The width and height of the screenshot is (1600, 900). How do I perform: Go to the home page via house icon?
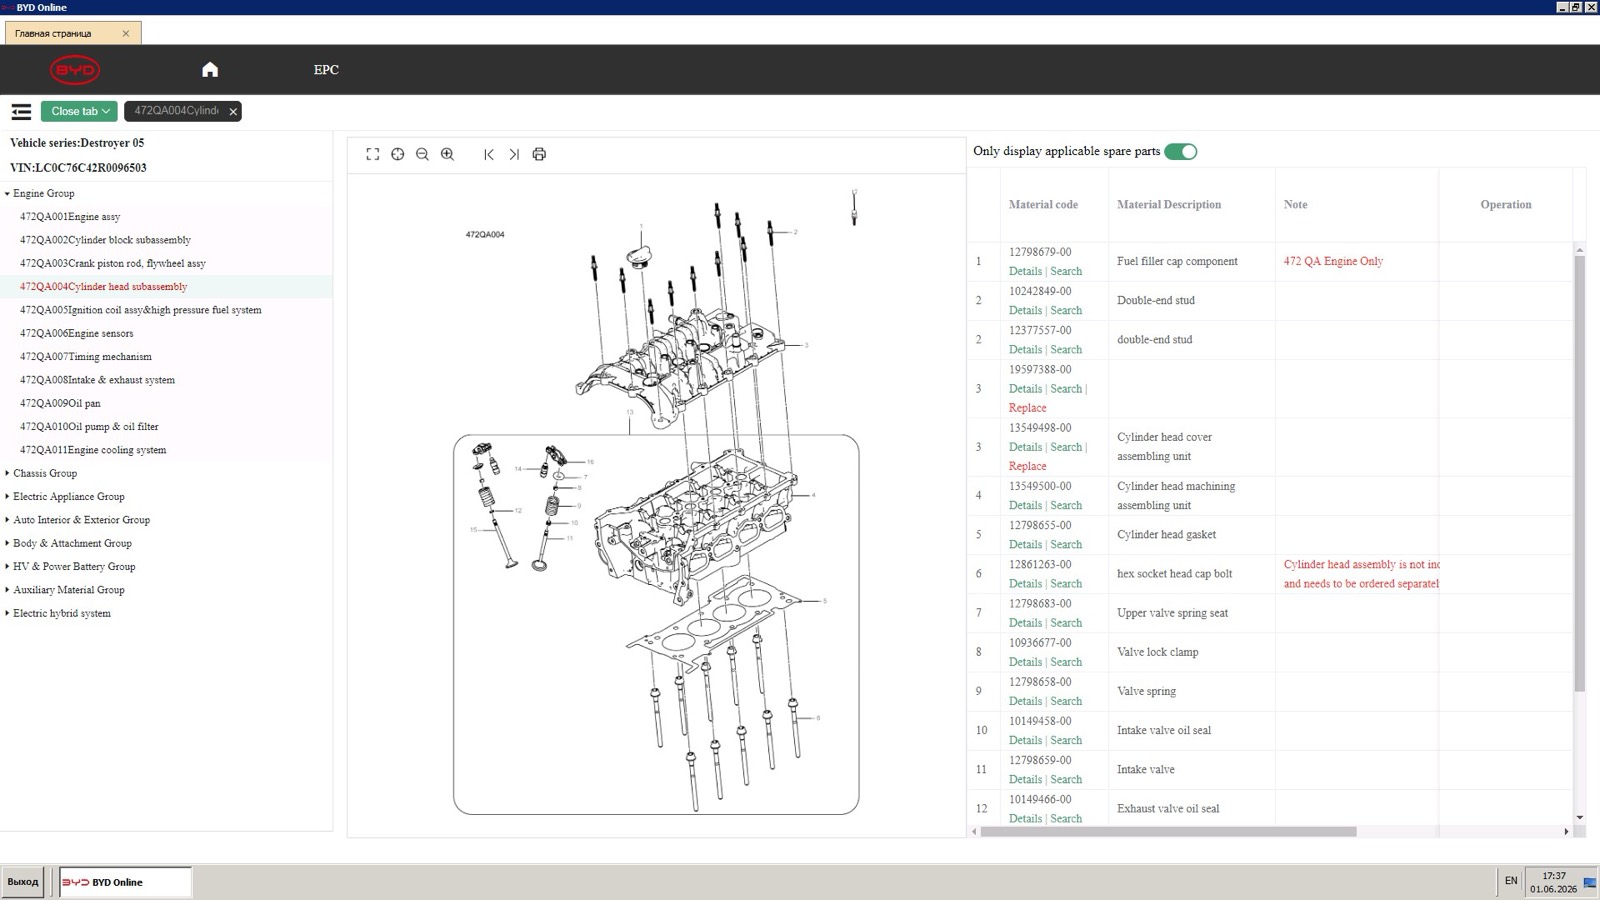(x=210, y=70)
